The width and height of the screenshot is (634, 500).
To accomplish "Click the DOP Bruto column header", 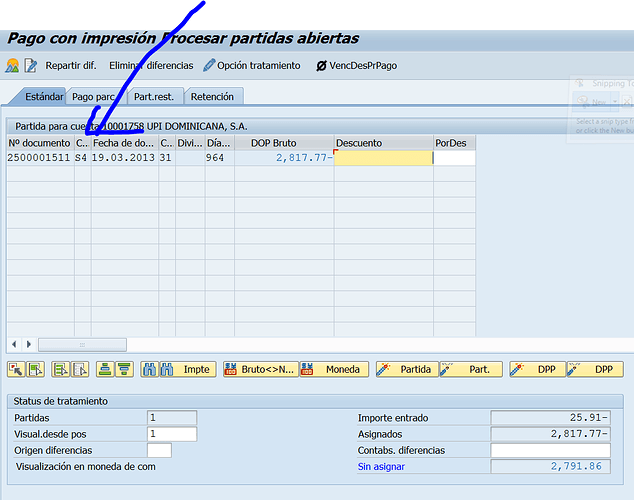I will tap(284, 143).
